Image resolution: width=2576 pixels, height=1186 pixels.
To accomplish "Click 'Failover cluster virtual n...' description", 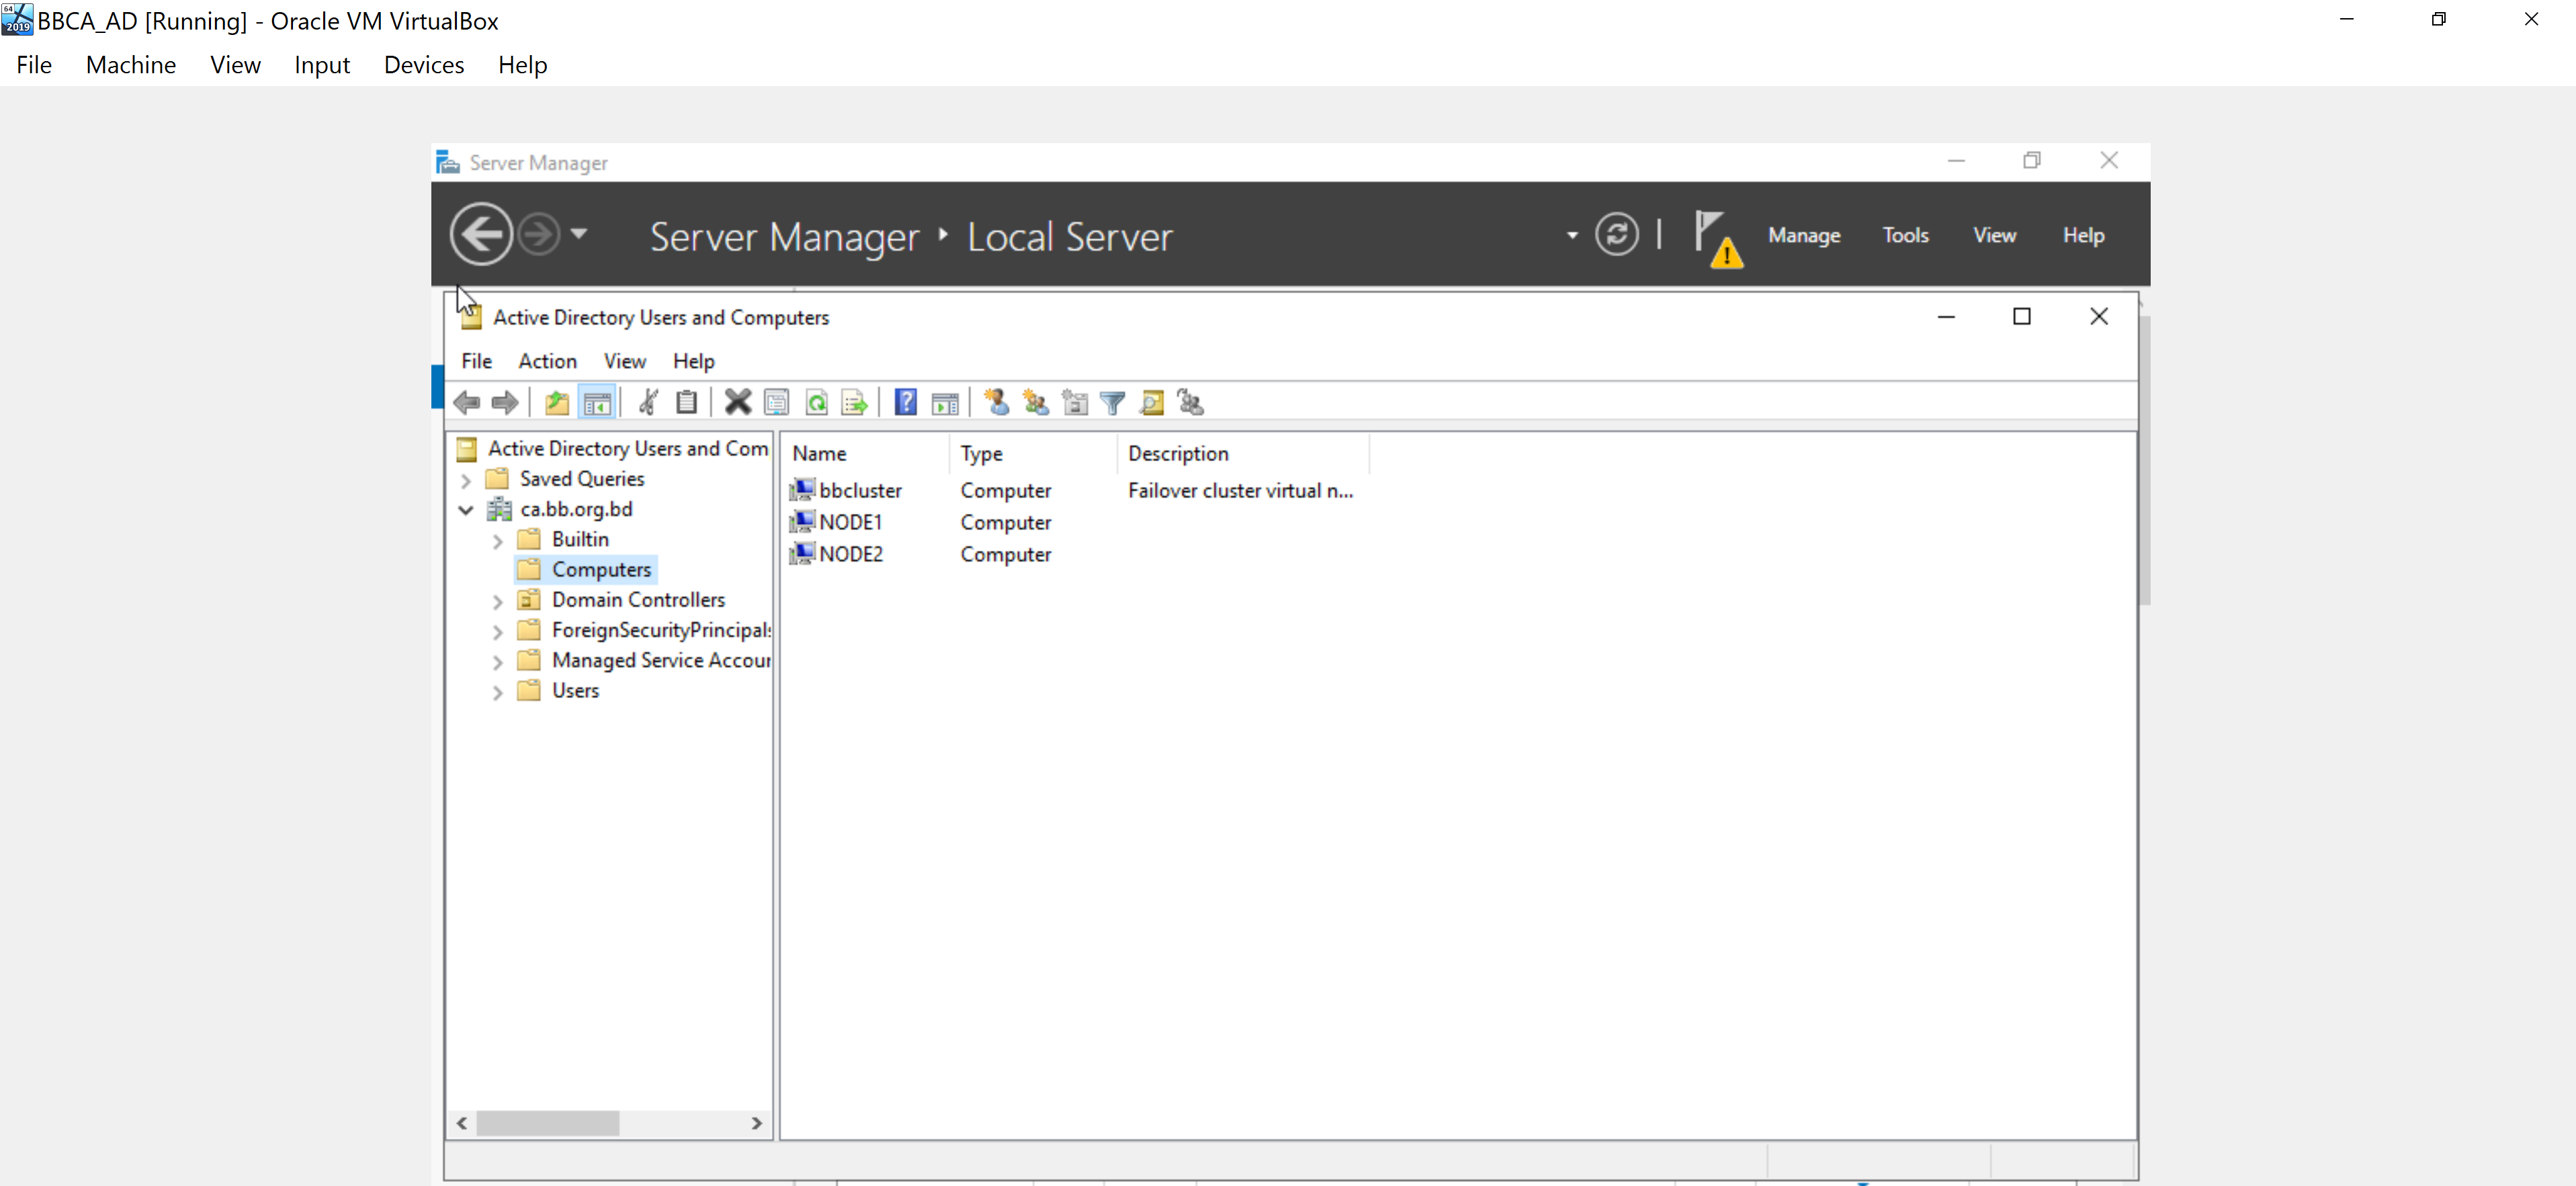I will [x=1240, y=490].
